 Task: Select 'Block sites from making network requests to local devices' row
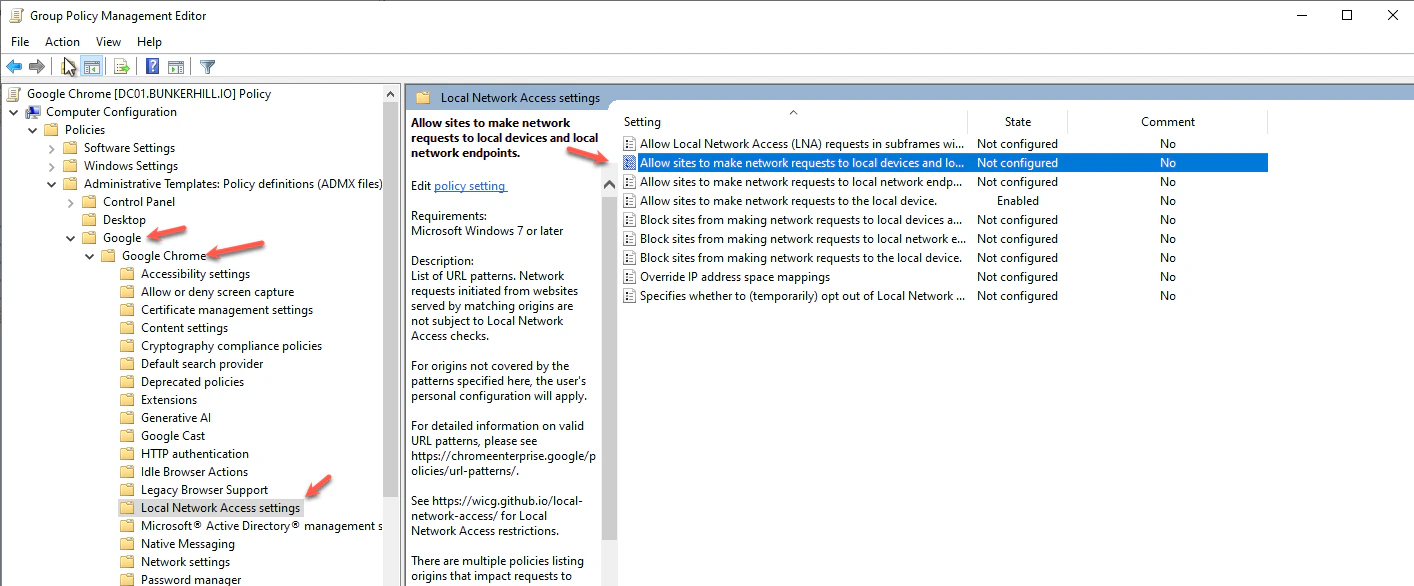[x=943, y=220]
